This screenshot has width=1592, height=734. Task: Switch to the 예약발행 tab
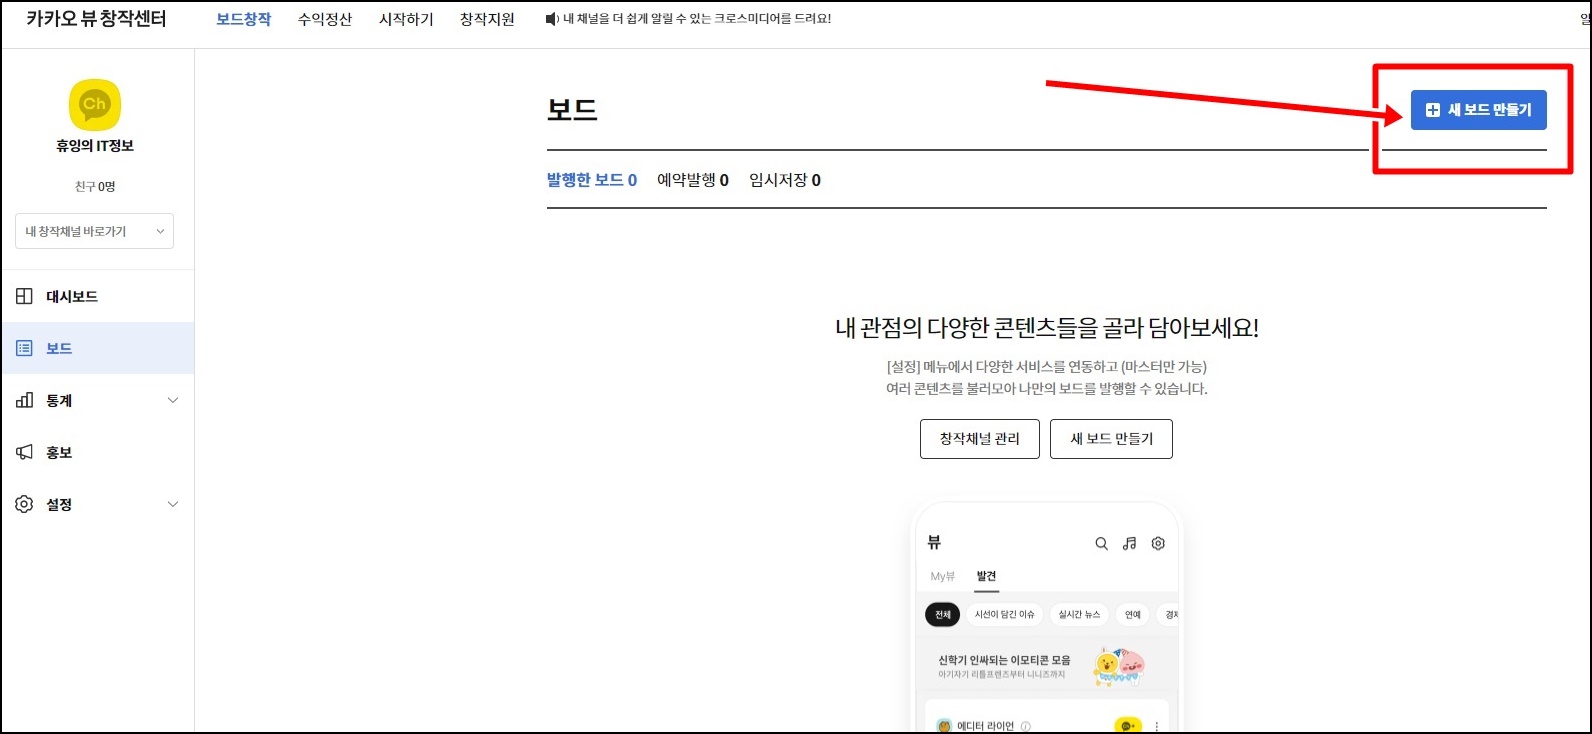point(693,180)
